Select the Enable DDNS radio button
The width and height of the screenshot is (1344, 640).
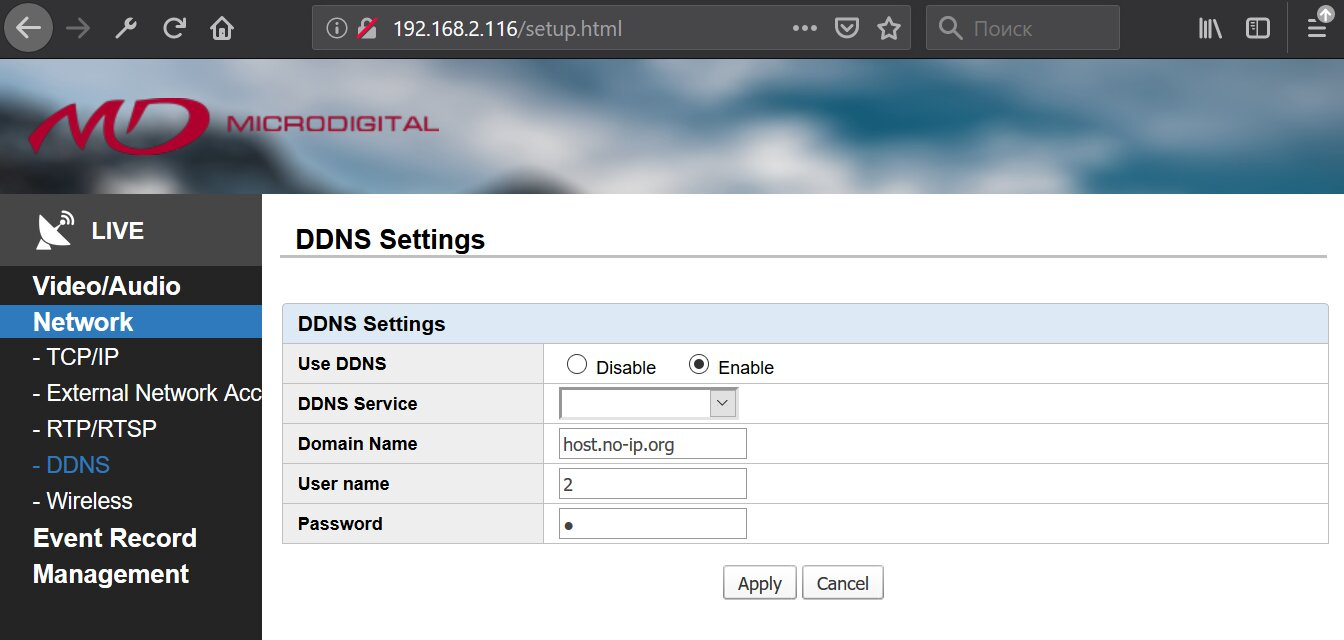click(x=699, y=365)
